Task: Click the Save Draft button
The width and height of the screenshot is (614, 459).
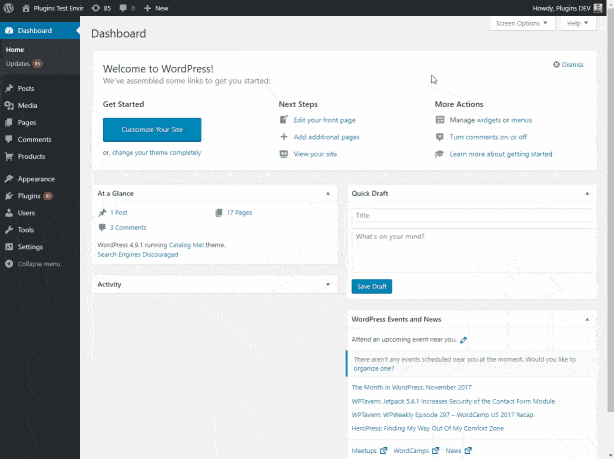Action: point(372,286)
